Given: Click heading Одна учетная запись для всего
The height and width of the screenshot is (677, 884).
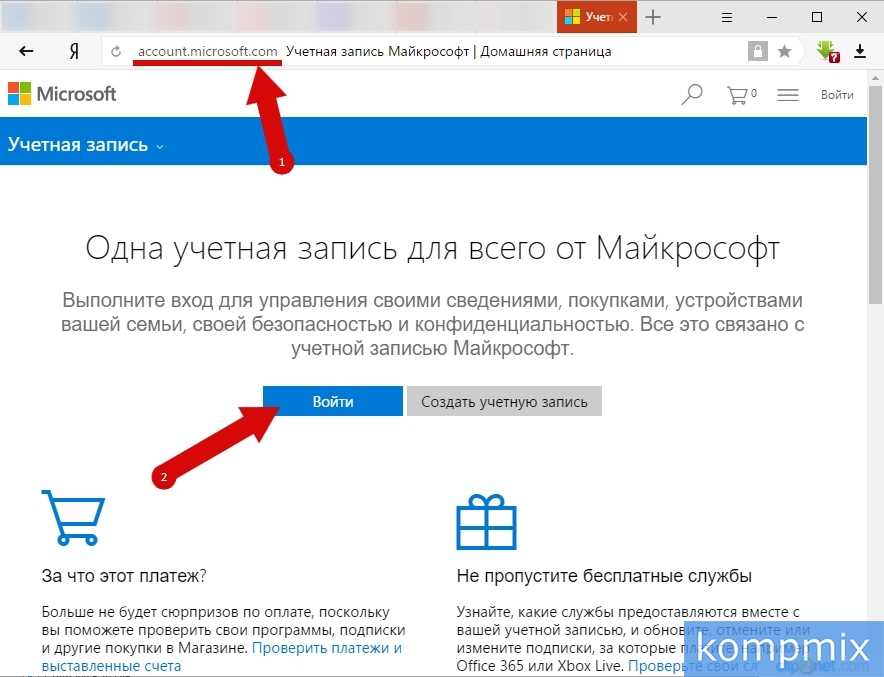Looking at the screenshot, I should tap(432, 248).
